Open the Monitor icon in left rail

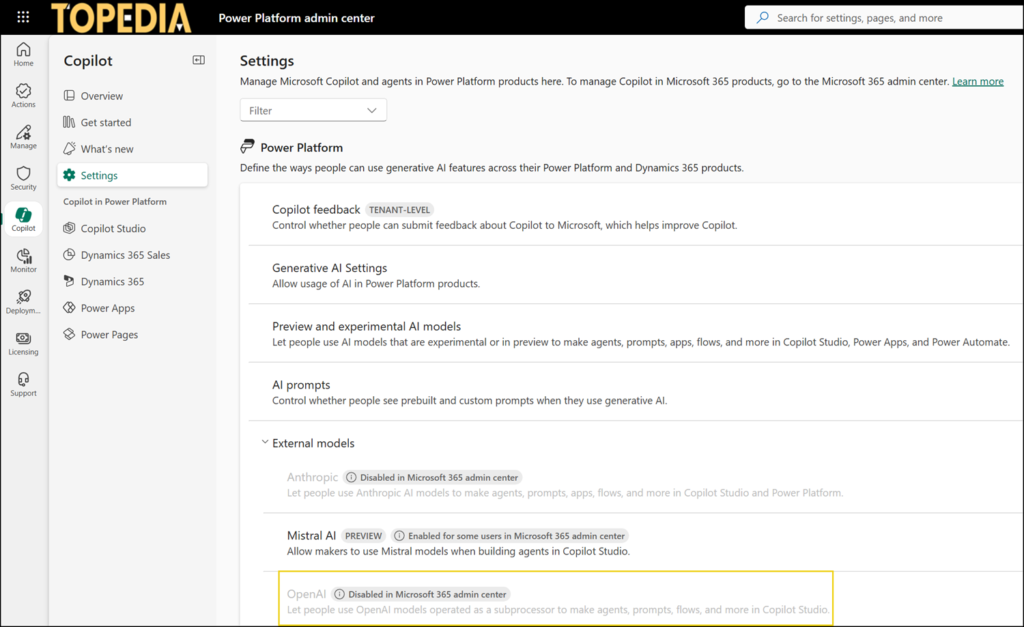[24, 255]
